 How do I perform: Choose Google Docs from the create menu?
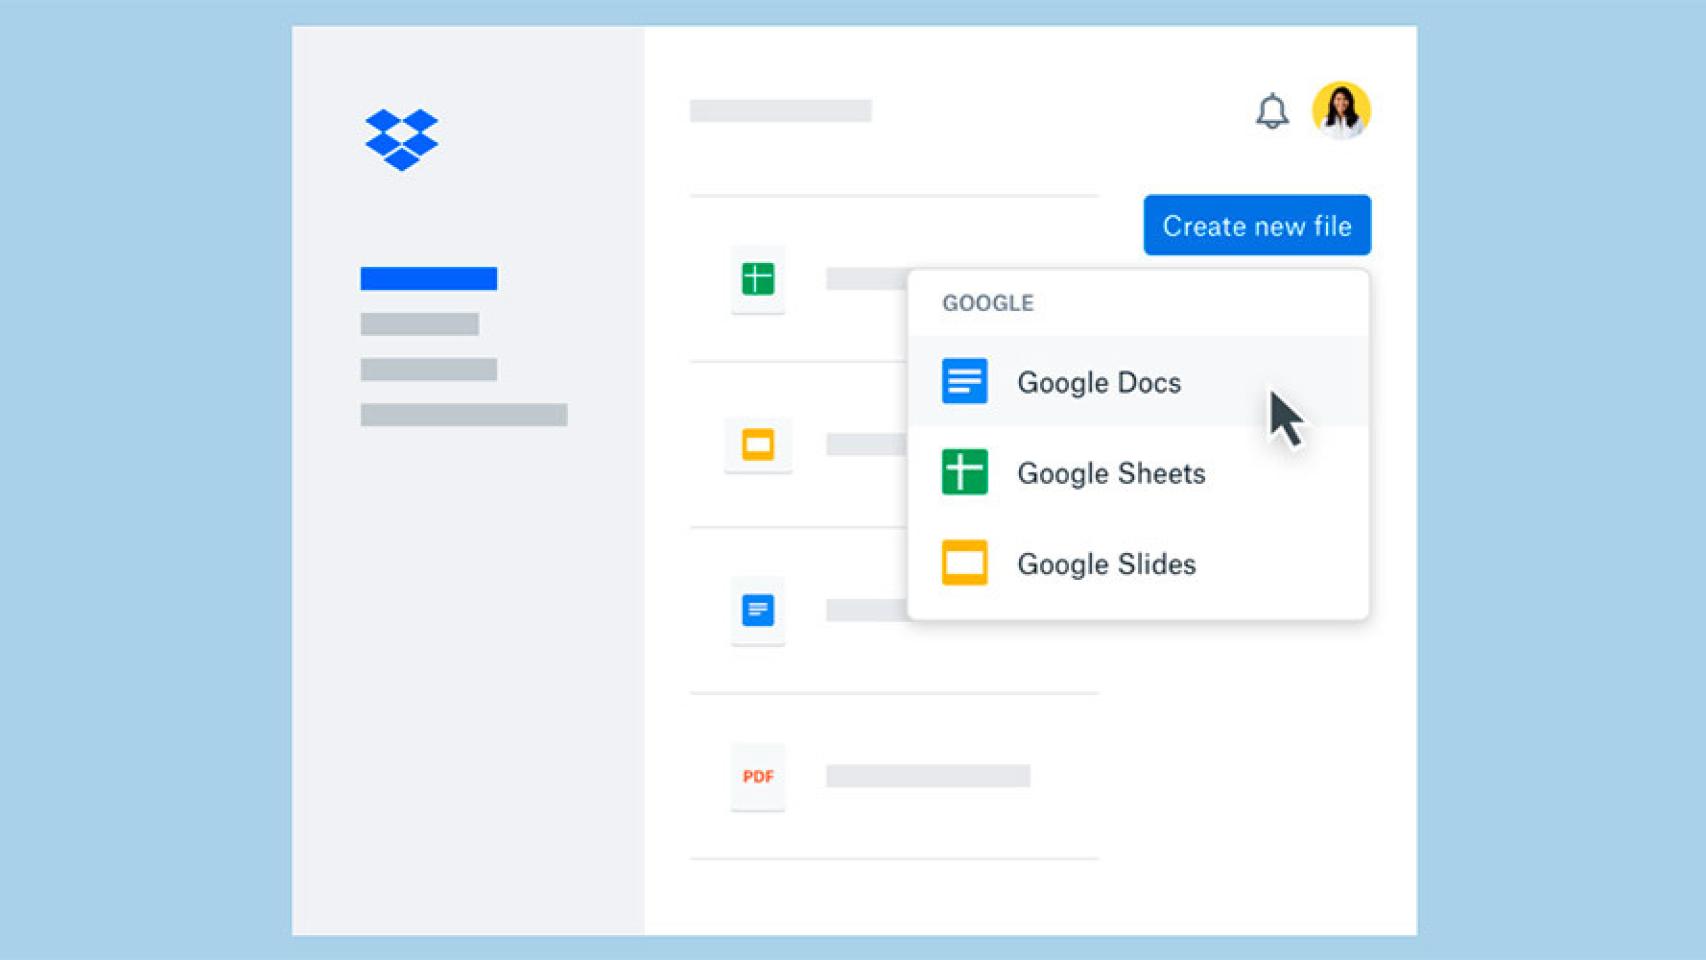[1098, 382]
